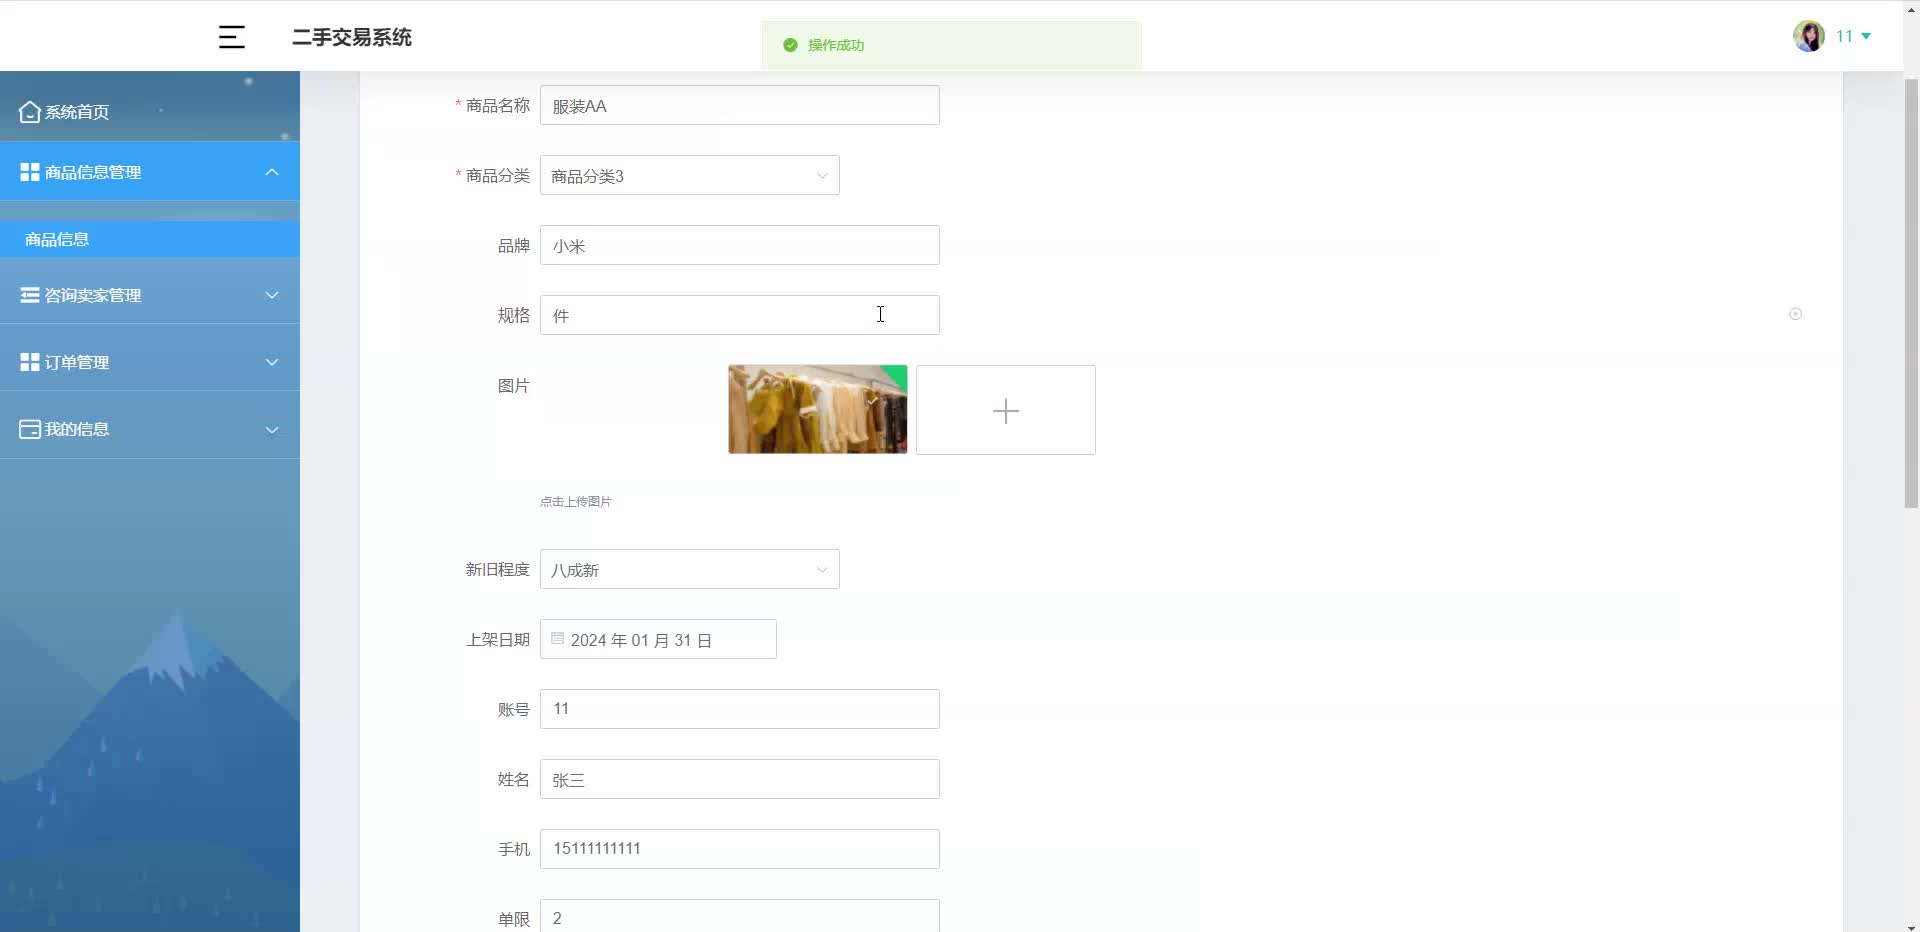Click the 姓名 input containing 张三
The width and height of the screenshot is (1920, 932).
(x=740, y=779)
